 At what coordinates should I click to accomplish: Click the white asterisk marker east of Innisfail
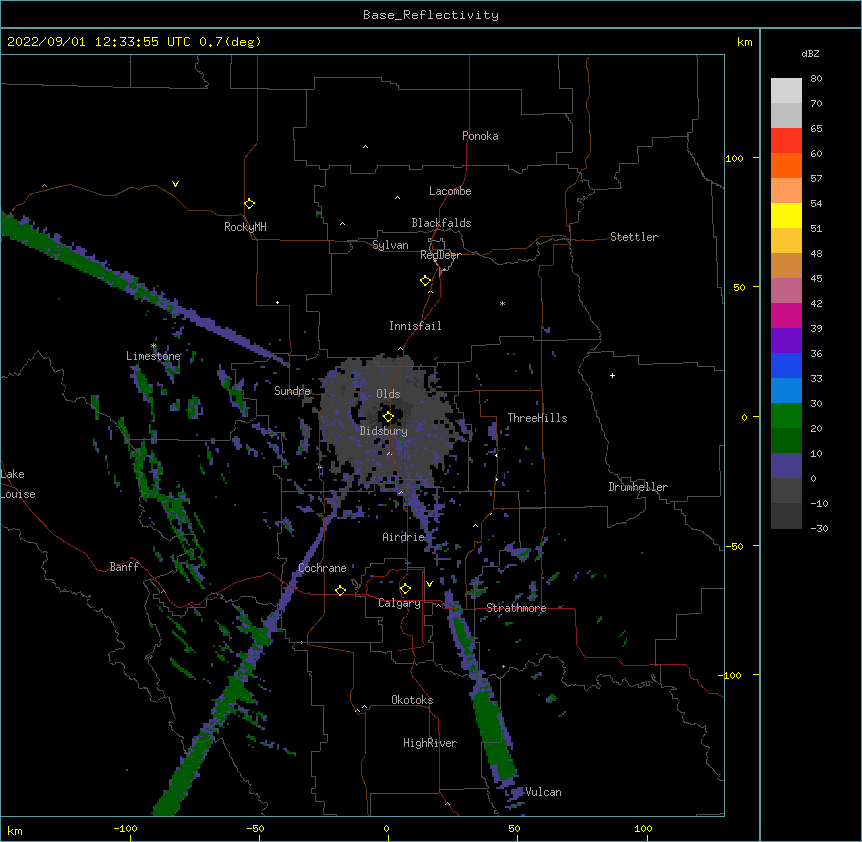point(502,303)
